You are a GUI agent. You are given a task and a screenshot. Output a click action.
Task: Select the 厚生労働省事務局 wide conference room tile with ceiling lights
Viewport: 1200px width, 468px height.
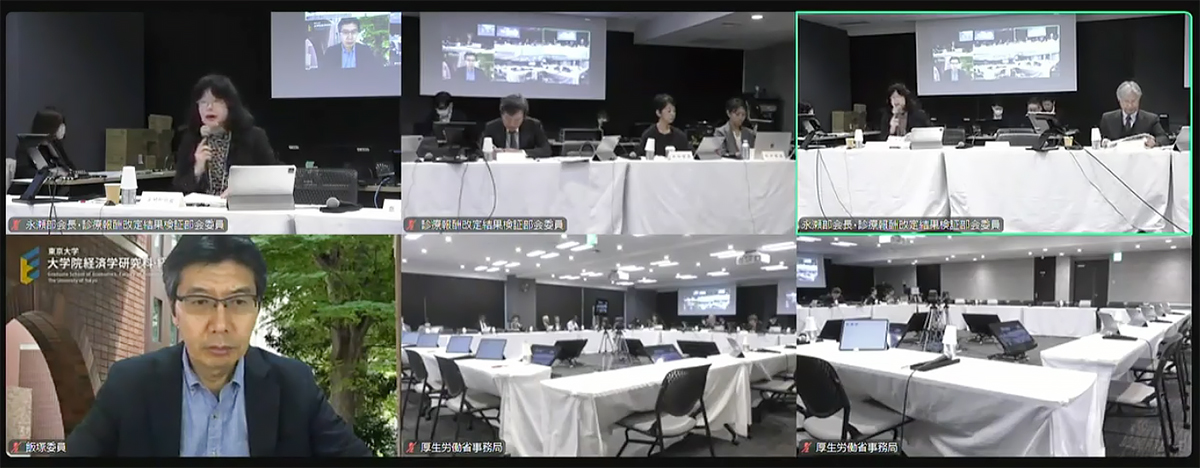point(598,346)
